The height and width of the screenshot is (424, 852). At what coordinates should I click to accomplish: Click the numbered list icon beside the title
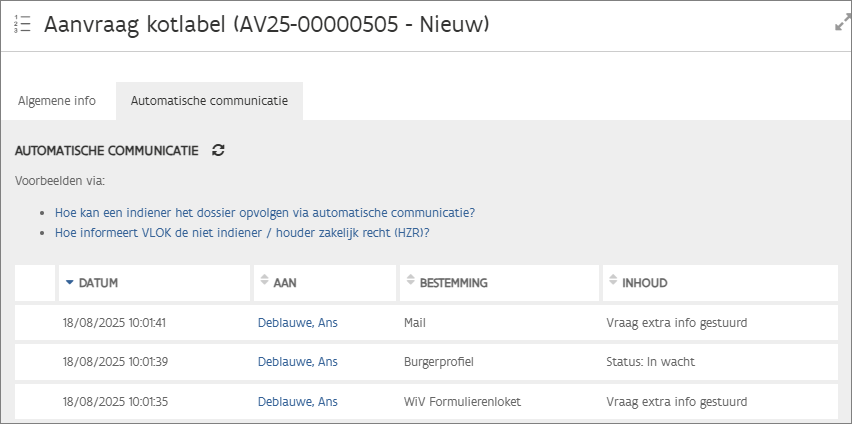pos(23,25)
